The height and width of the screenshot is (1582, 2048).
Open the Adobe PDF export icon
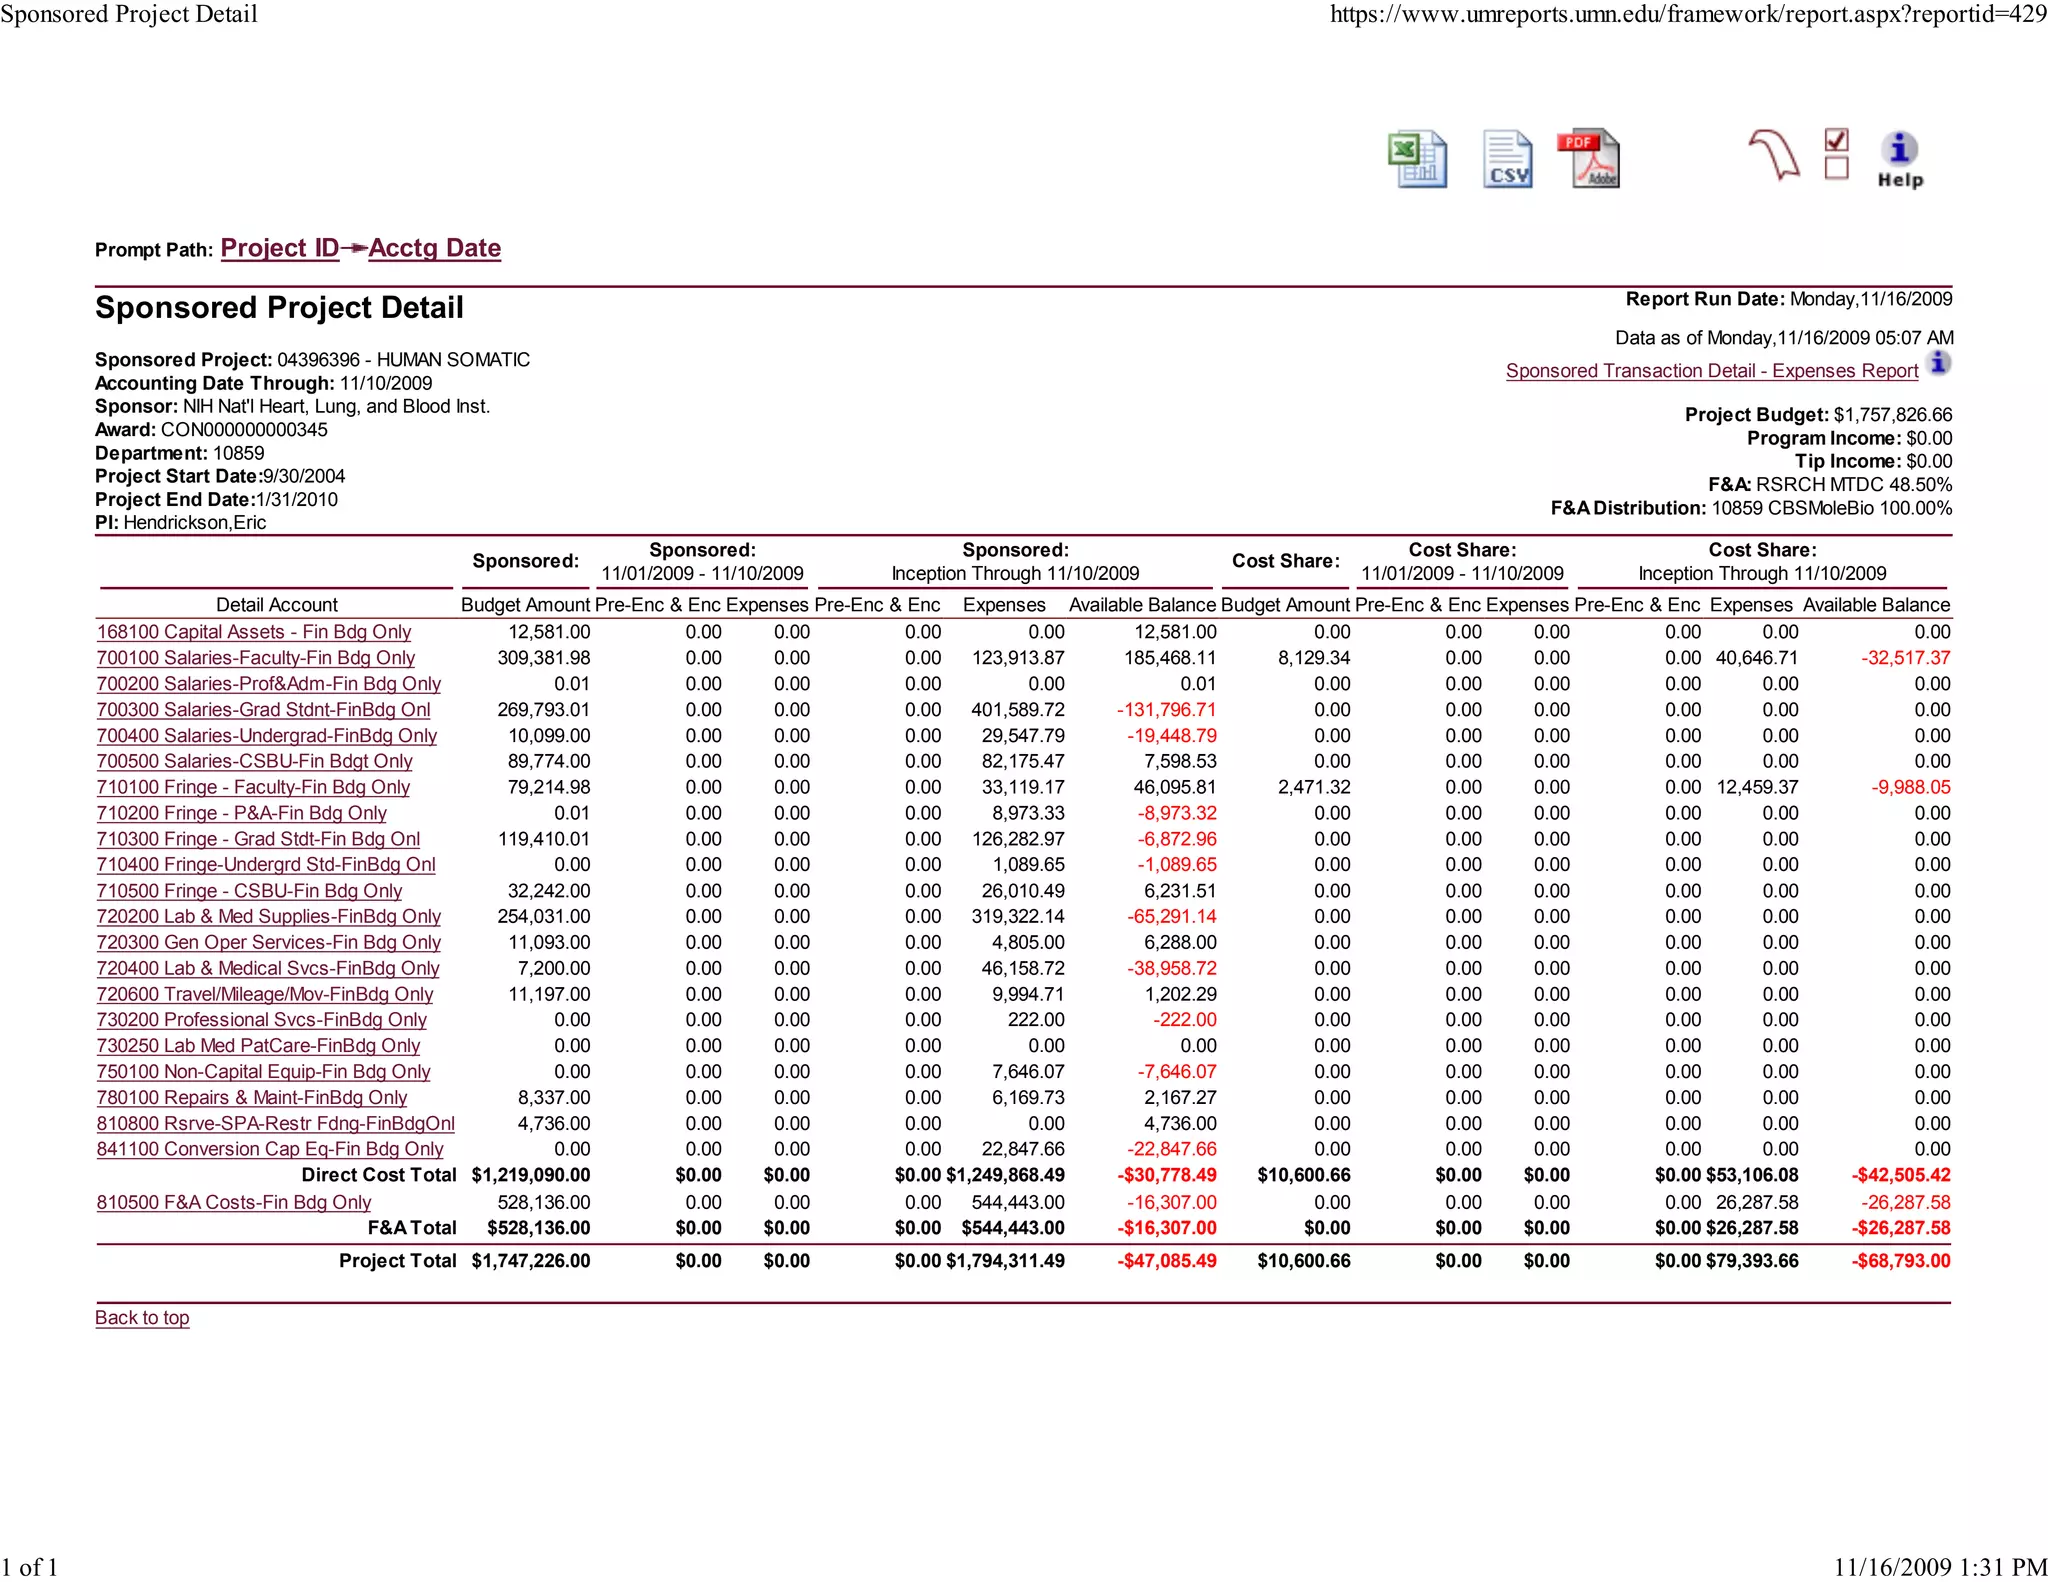[x=1589, y=159]
